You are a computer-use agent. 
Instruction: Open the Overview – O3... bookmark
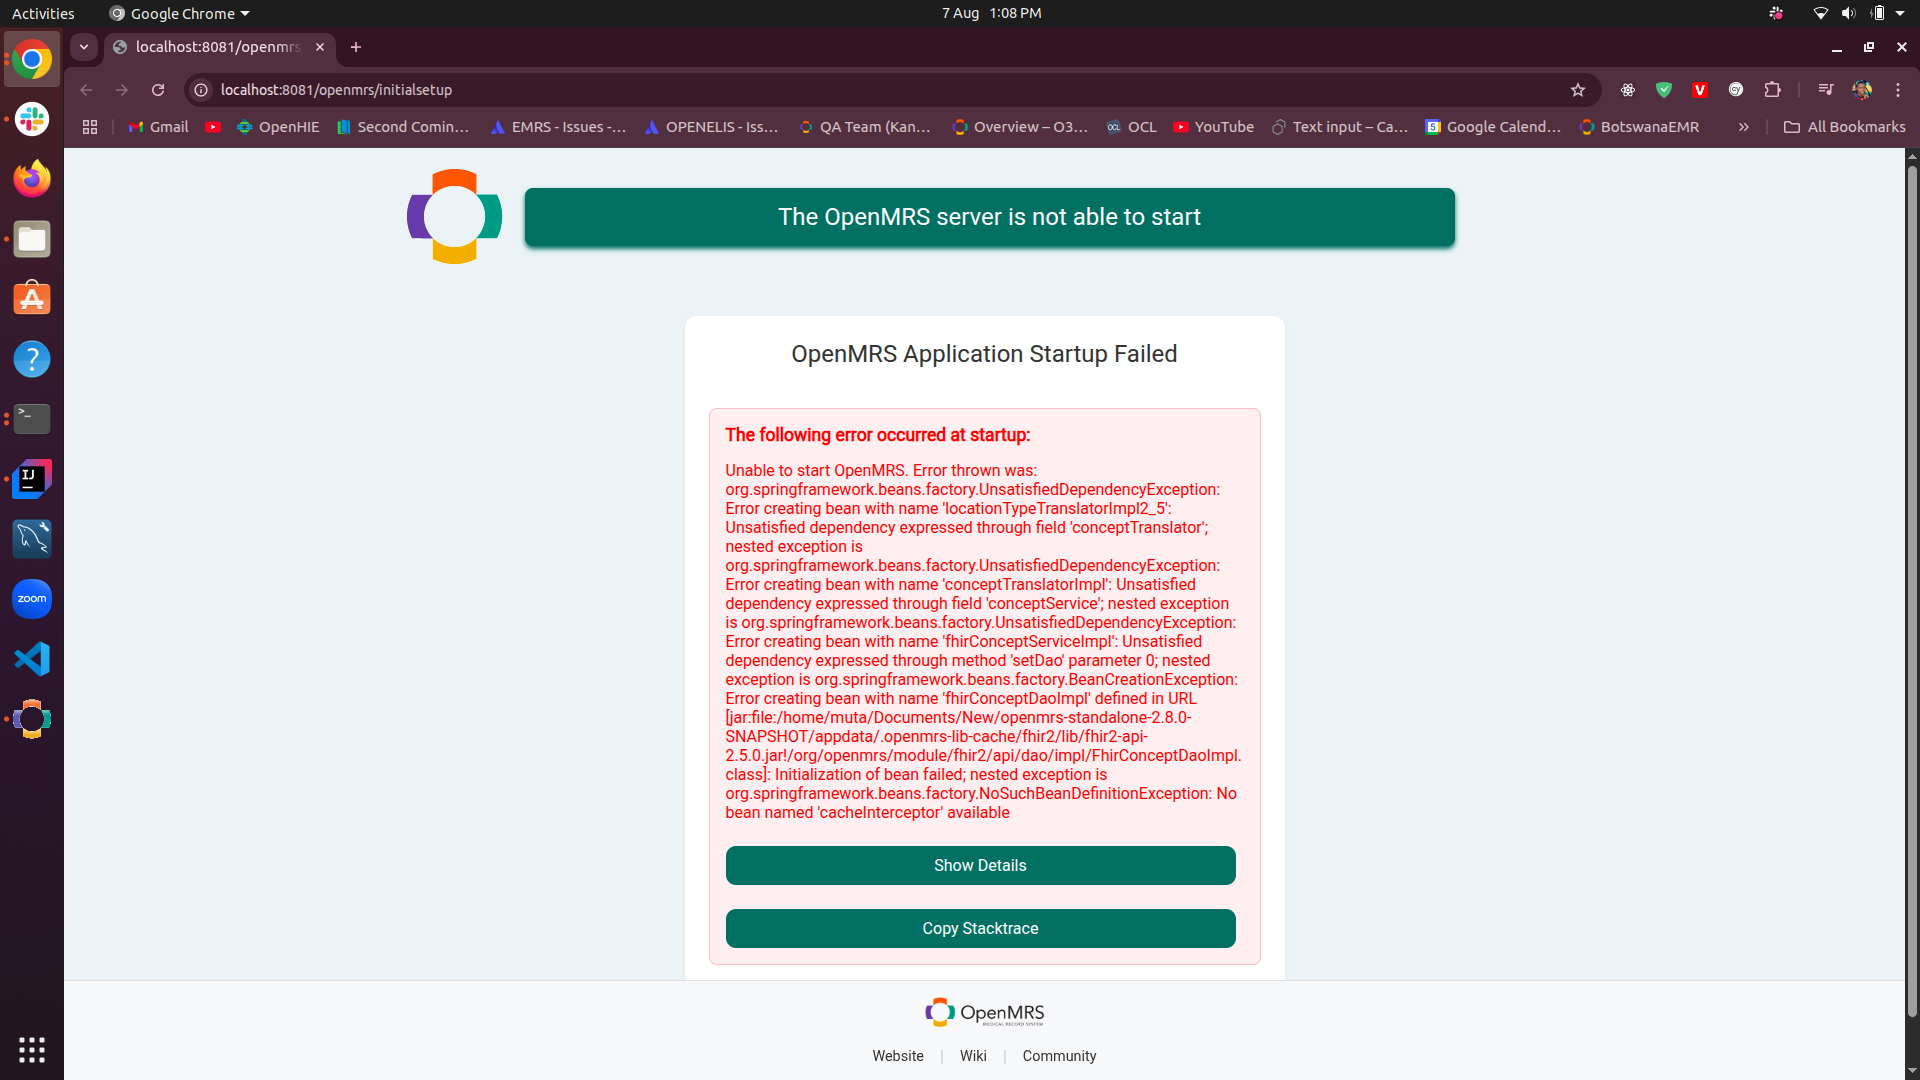1020,127
